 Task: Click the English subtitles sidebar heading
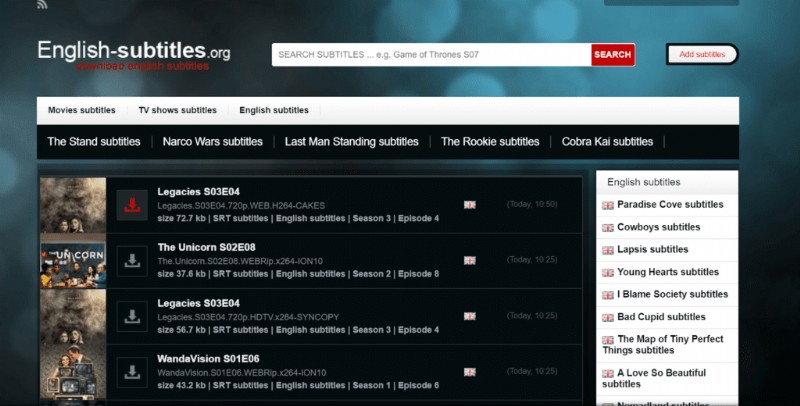643,182
